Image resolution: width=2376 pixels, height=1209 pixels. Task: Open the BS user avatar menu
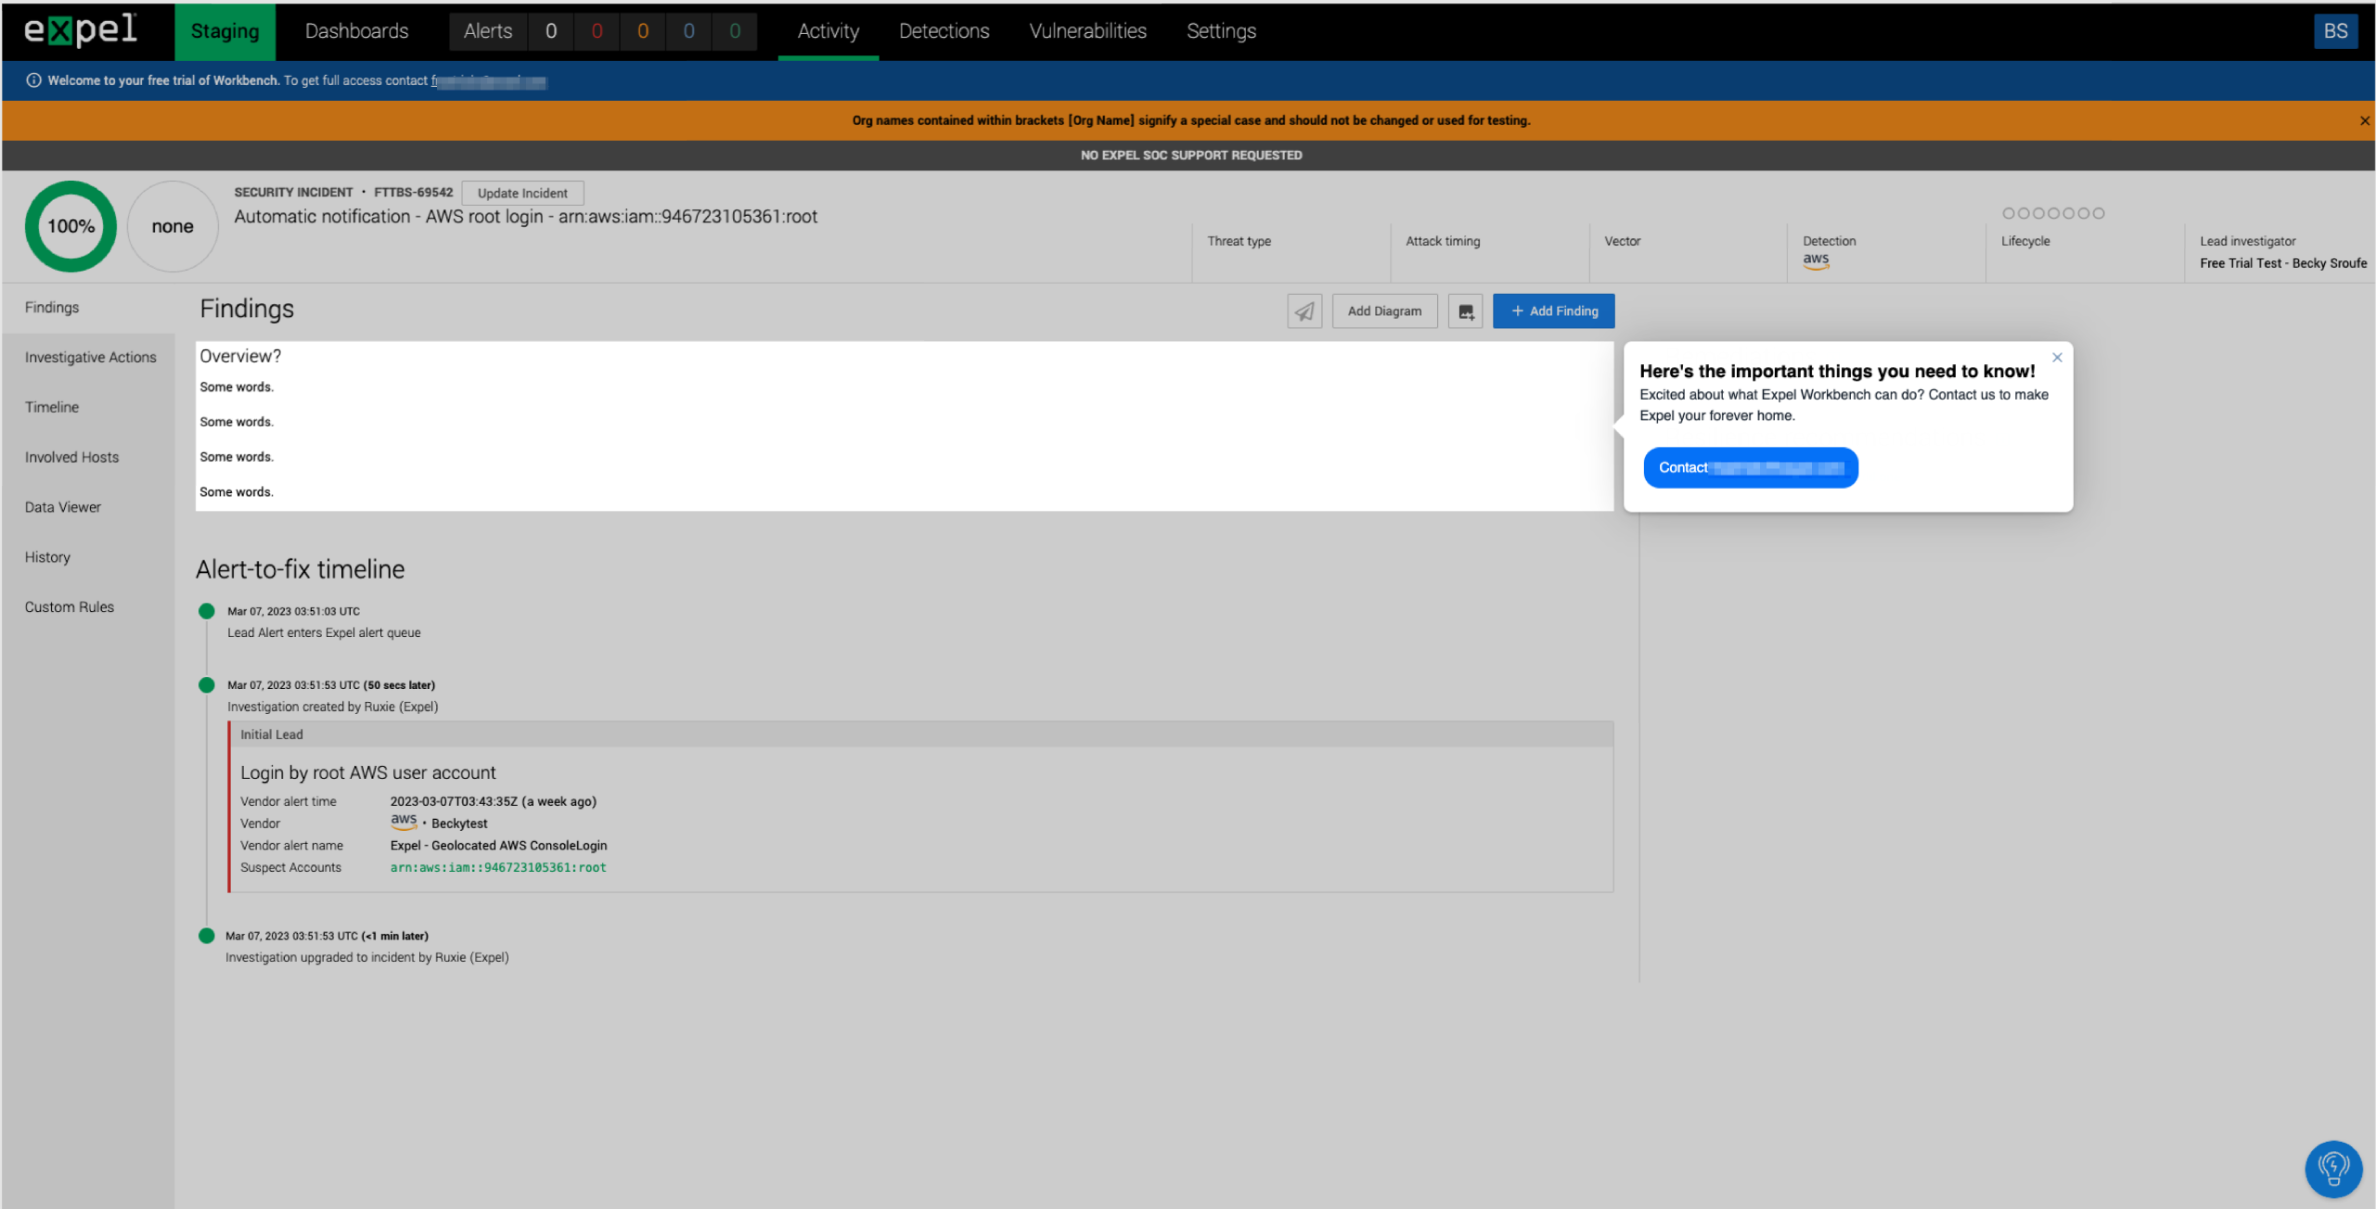(x=2335, y=31)
